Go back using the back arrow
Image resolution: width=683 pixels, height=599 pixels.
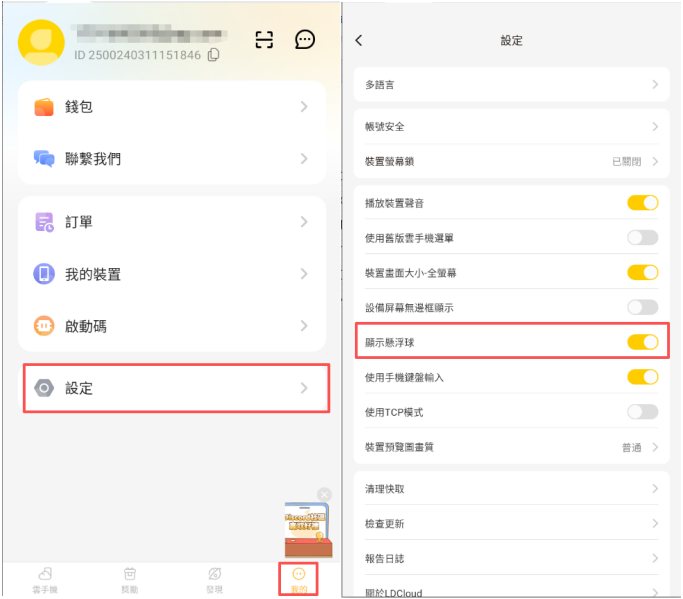point(359,41)
